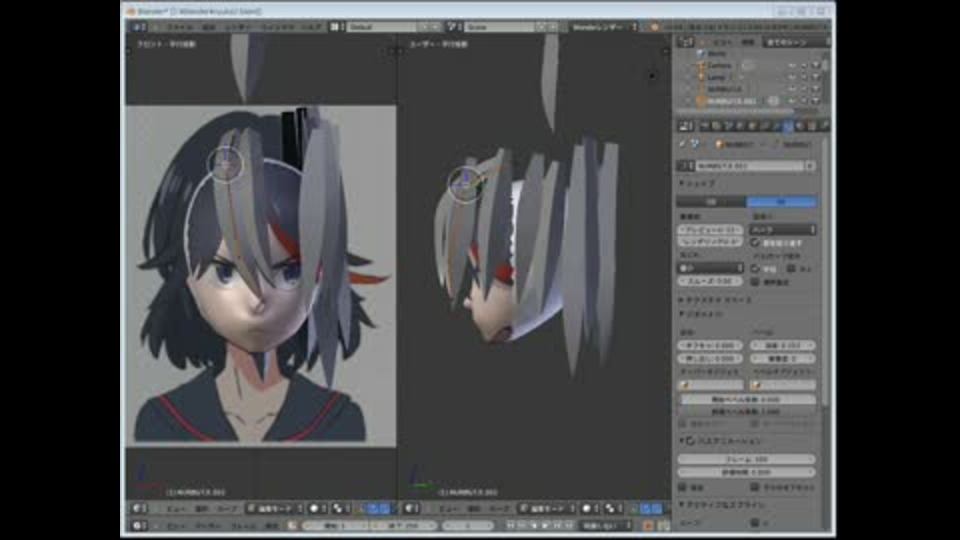The image size is (960, 540).
Task: Open the ヘルプ menu in top bar
Action: point(312,27)
